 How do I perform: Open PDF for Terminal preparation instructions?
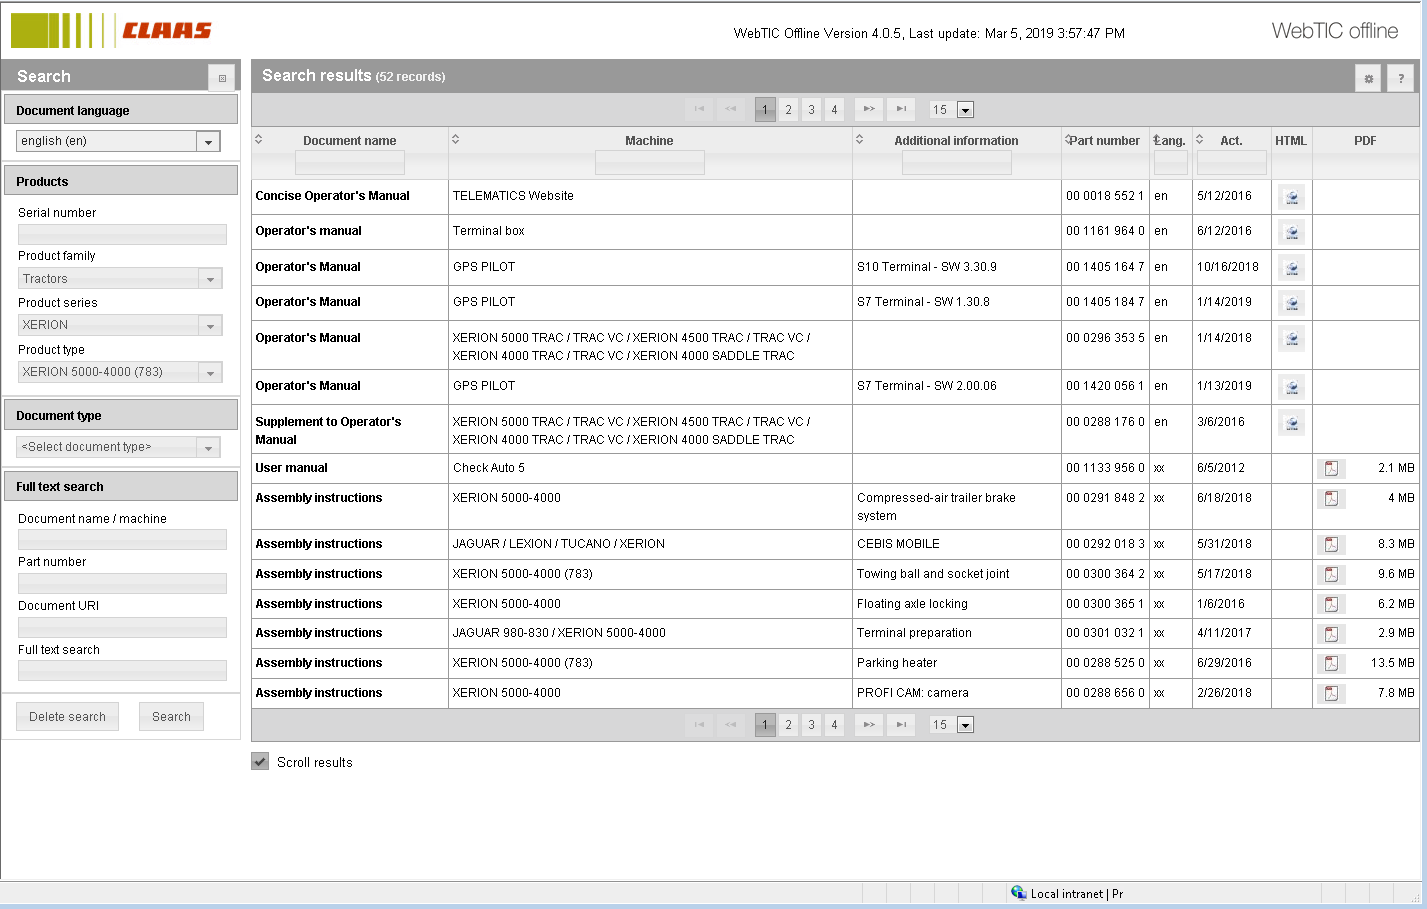coord(1331,633)
